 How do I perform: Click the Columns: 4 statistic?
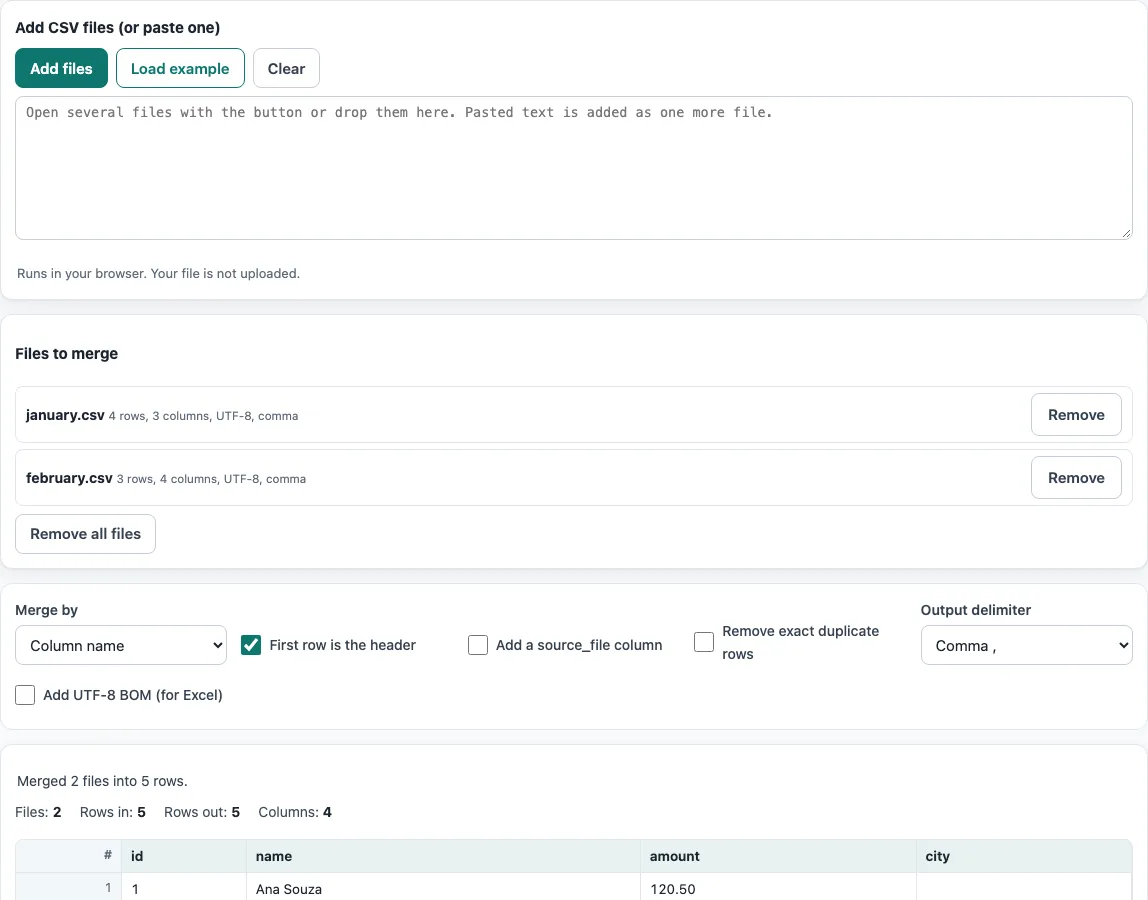[x=295, y=812]
